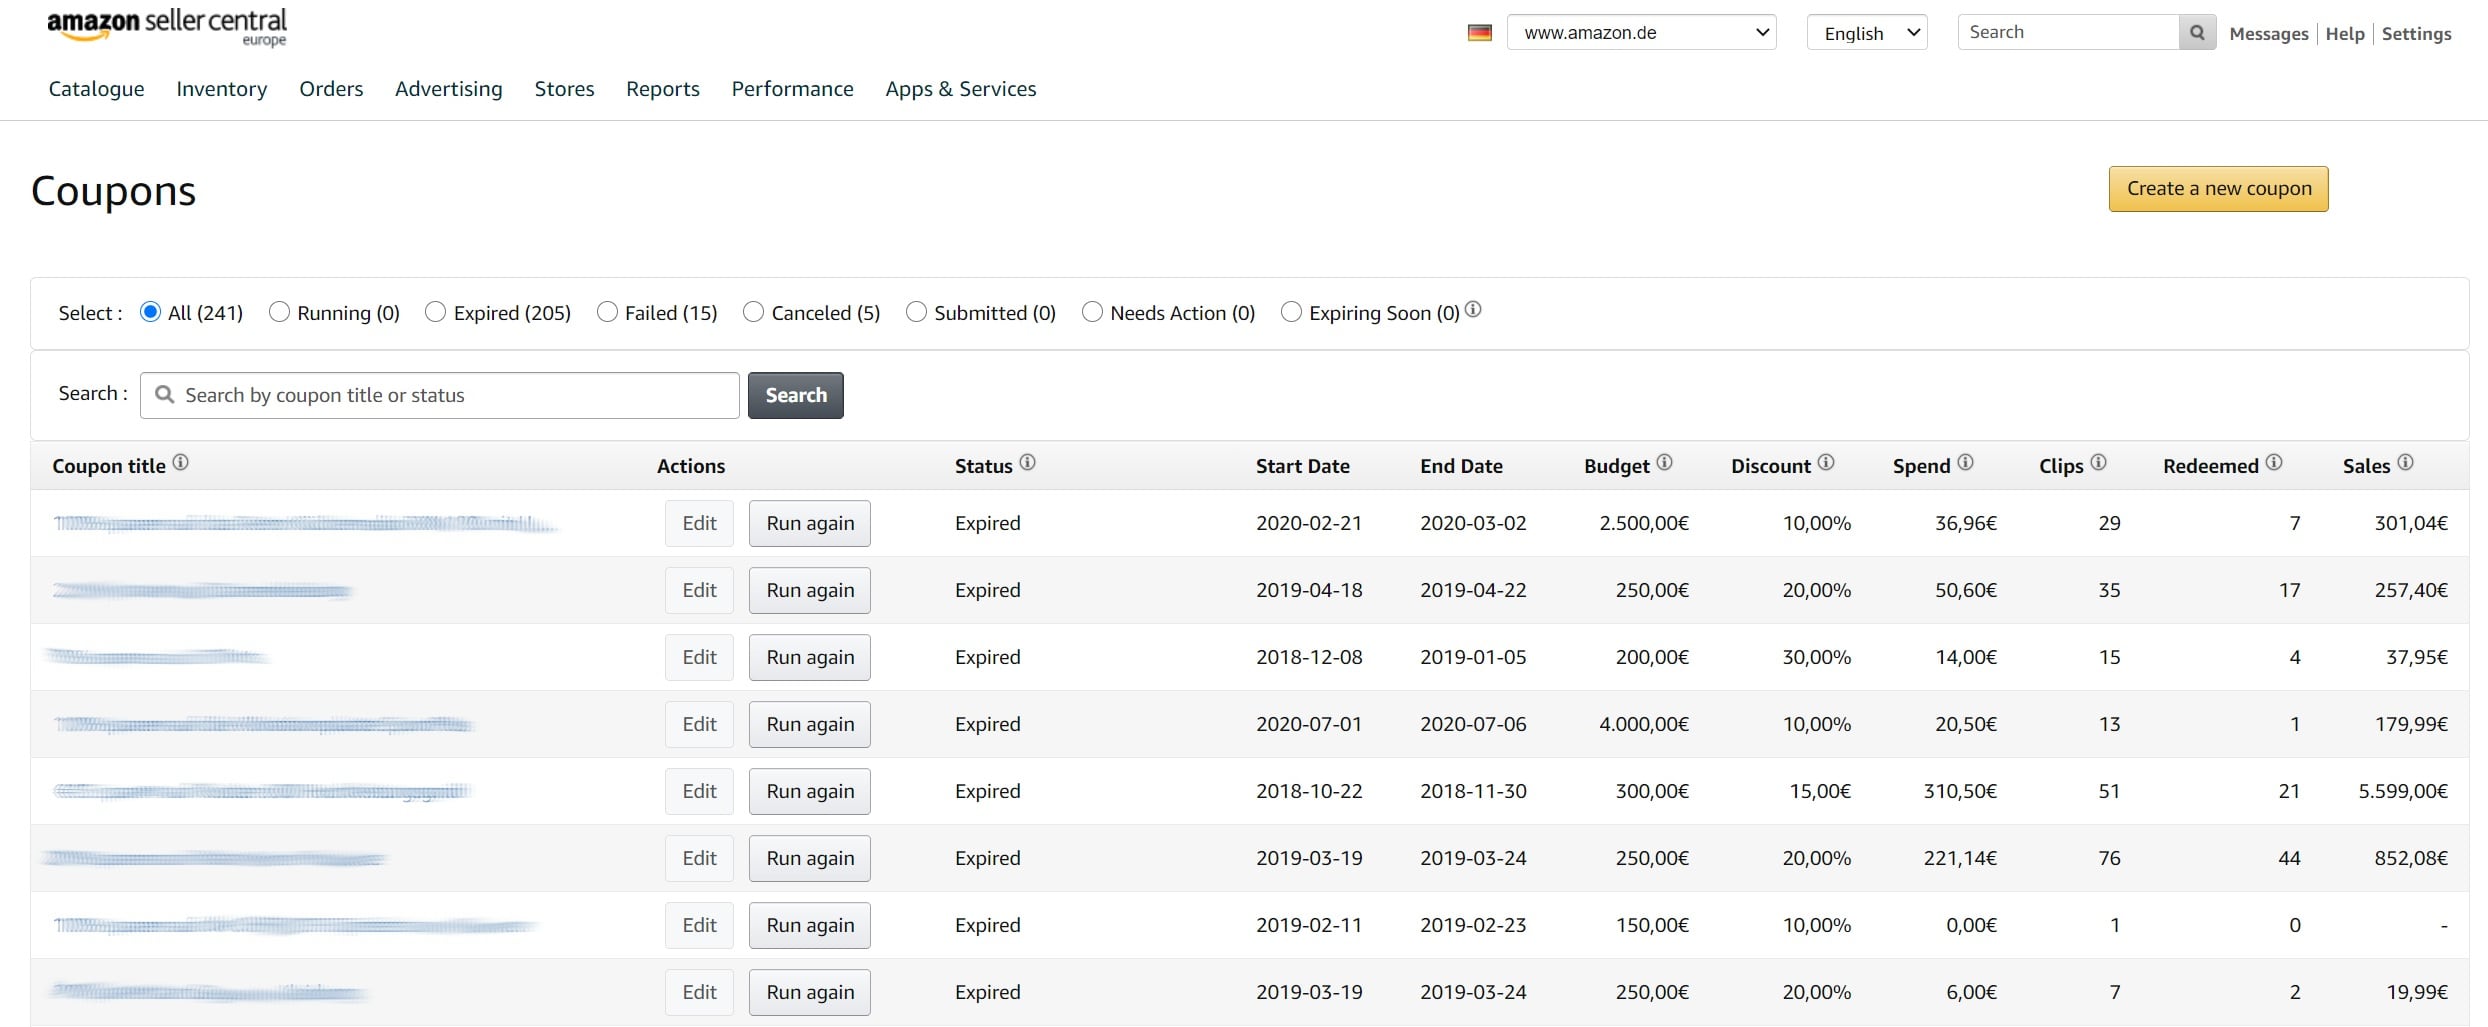This screenshot has height=1027, width=2488.
Task: Click info icon beside Status header
Action: click(x=1027, y=462)
